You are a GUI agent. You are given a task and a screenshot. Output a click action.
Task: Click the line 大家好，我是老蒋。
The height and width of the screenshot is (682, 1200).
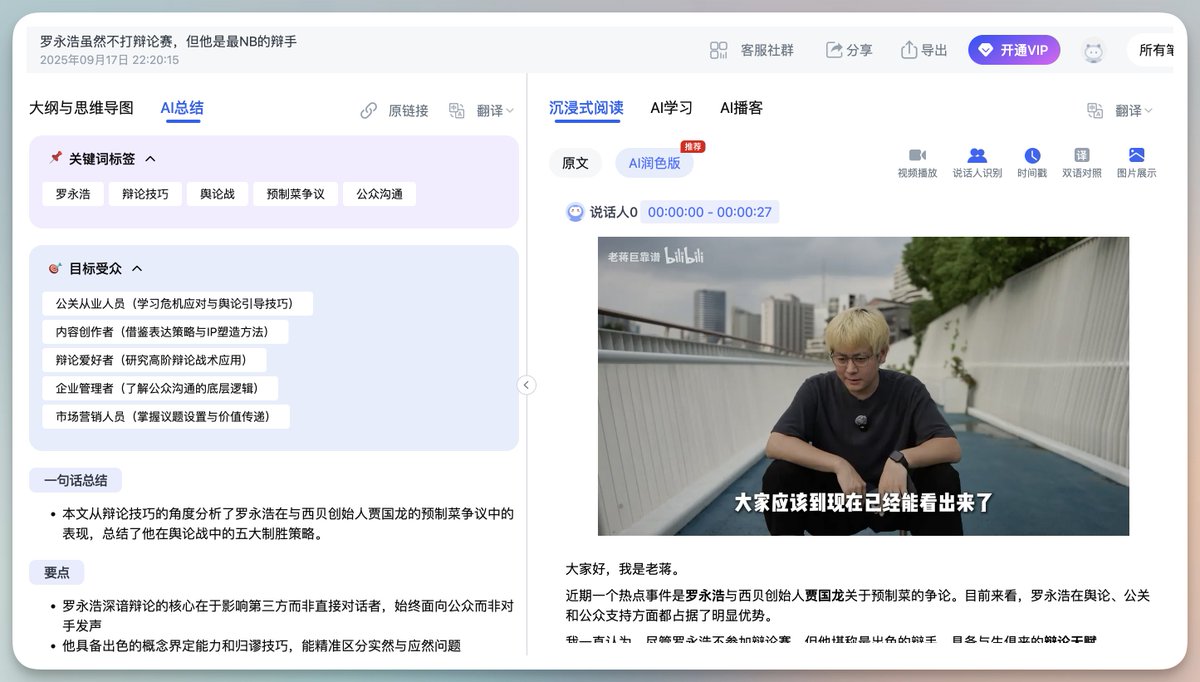click(623, 570)
